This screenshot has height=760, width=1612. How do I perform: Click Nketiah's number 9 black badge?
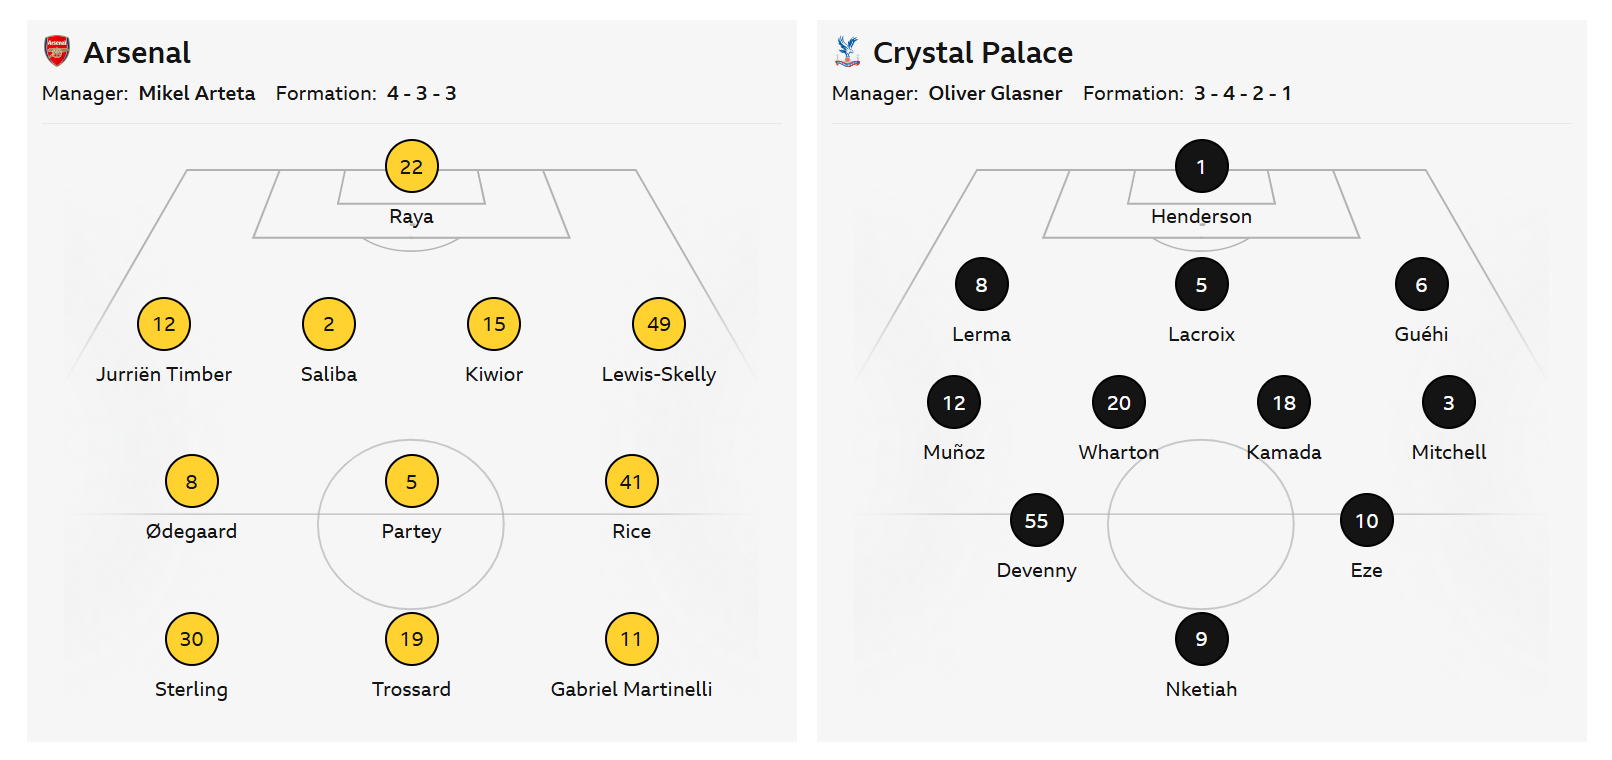[1201, 639]
